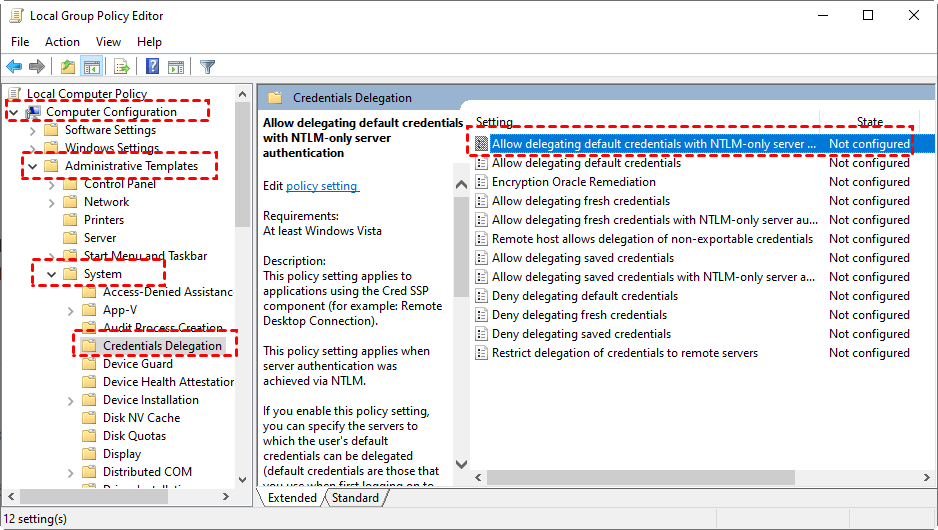
Task: Click the State column header
Action: click(x=869, y=122)
